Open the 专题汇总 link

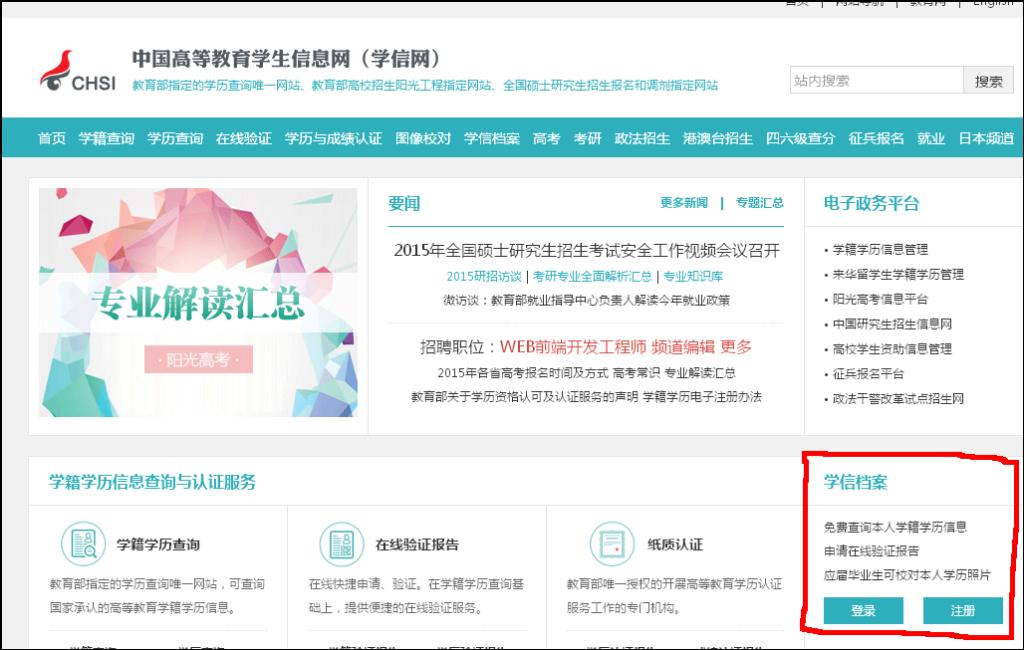click(x=760, y=202)
